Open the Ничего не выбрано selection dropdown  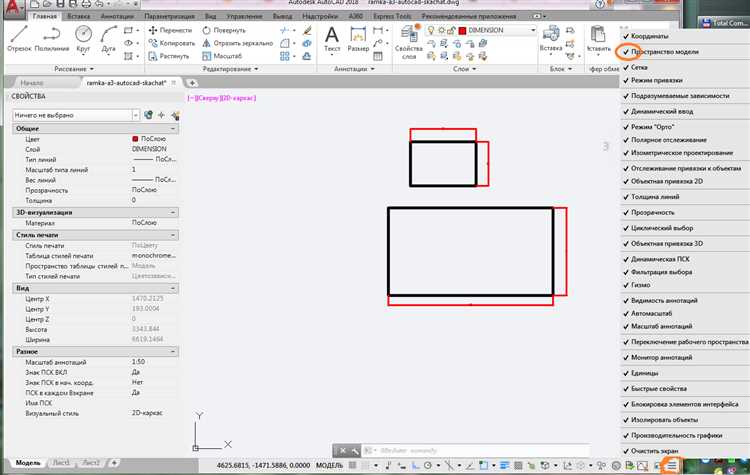click(135, 115)
